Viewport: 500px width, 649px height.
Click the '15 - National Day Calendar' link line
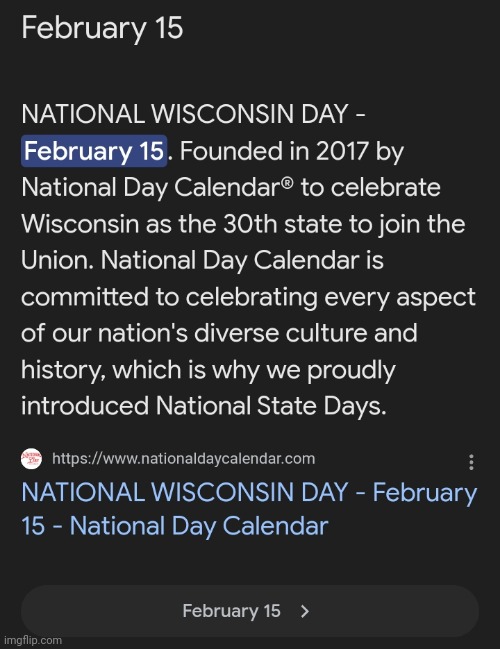(175, 526)
